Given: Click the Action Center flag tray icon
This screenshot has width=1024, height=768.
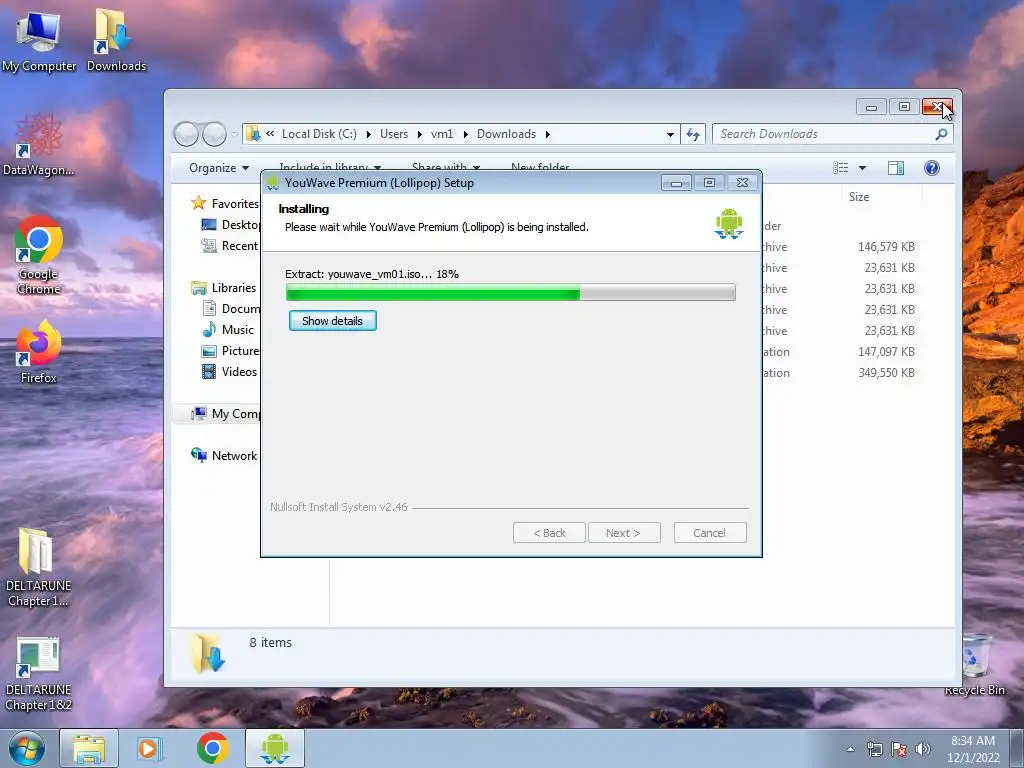Looking at the screenshot, I should tap(899, 749).
